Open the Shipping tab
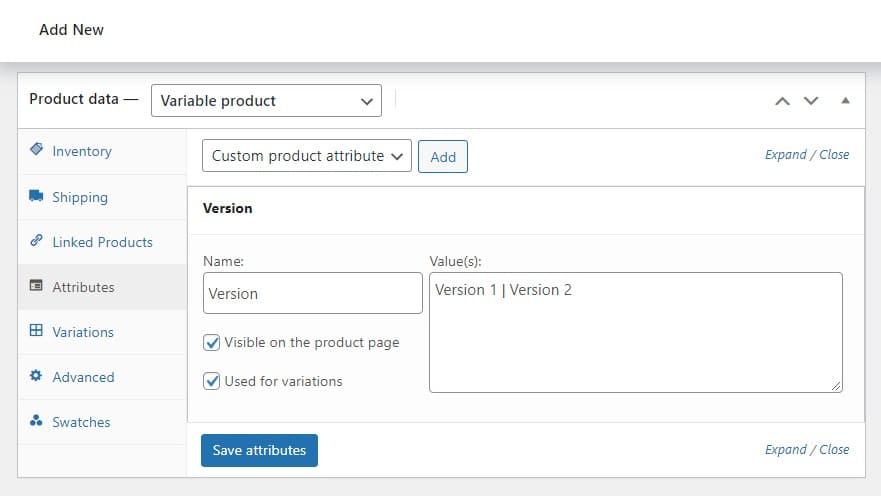Viewport: 881px width, 496px height. click(102, 197)
